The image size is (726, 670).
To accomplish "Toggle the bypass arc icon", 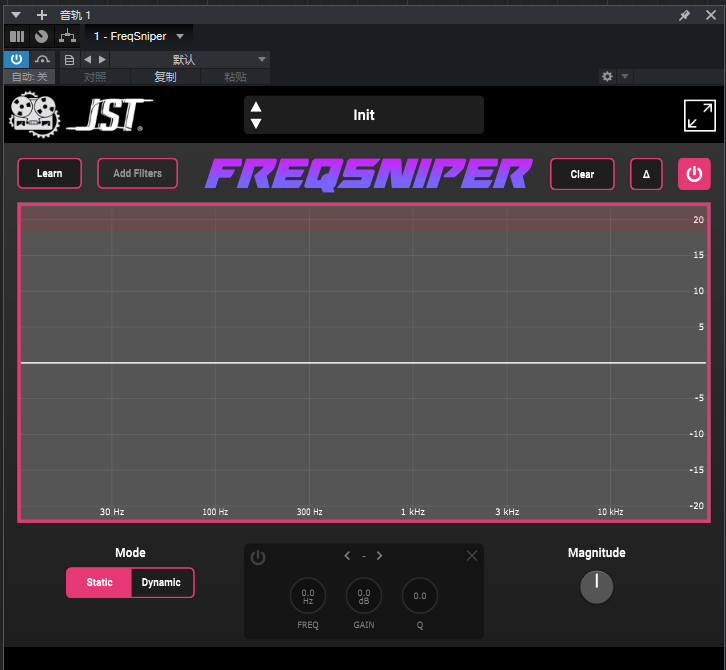I will pyautogui.click(x=42, y=59).
